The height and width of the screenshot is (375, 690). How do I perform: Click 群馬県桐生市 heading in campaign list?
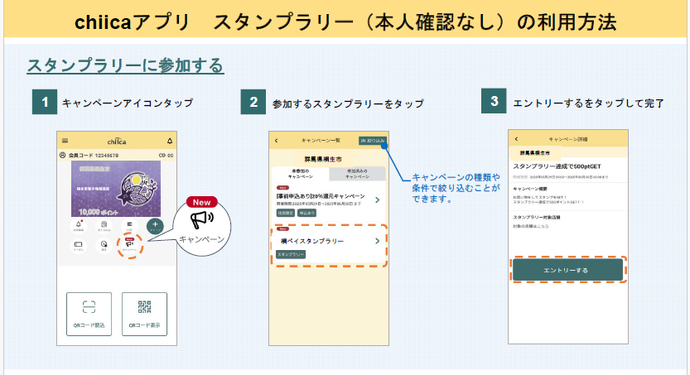tap(323, 159)
